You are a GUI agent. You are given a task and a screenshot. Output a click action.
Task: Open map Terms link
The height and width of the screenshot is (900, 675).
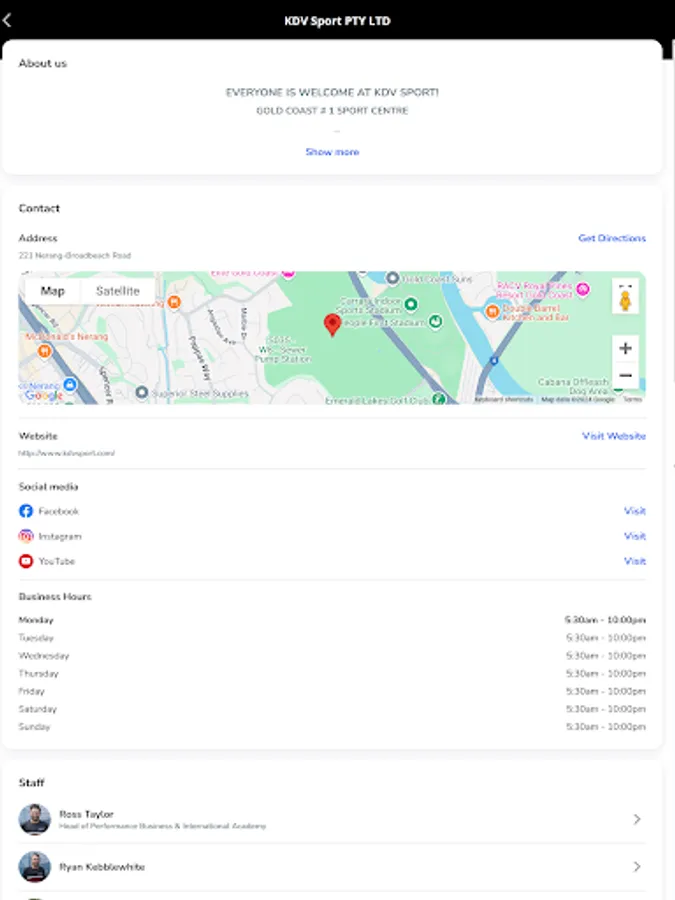click(633, 399)
